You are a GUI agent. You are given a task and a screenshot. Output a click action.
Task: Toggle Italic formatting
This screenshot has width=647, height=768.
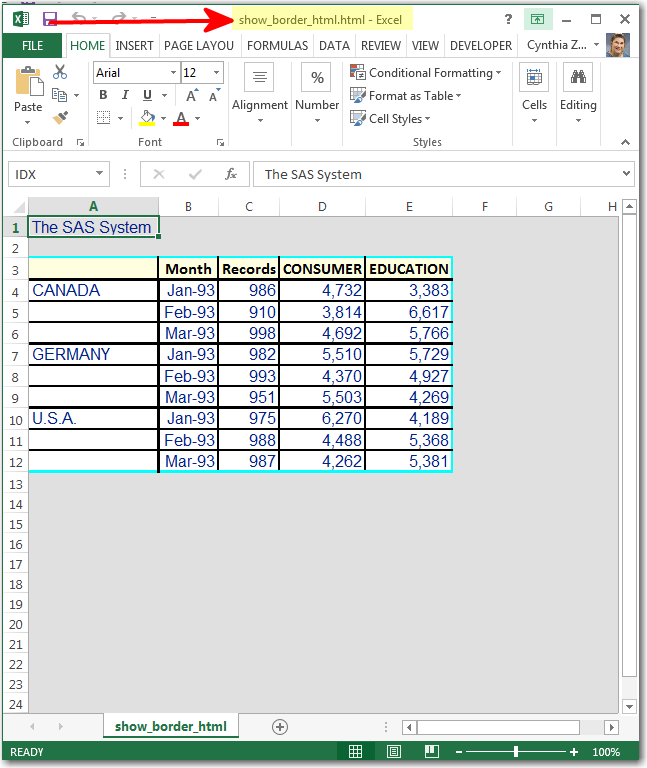(x=125, y=95)
